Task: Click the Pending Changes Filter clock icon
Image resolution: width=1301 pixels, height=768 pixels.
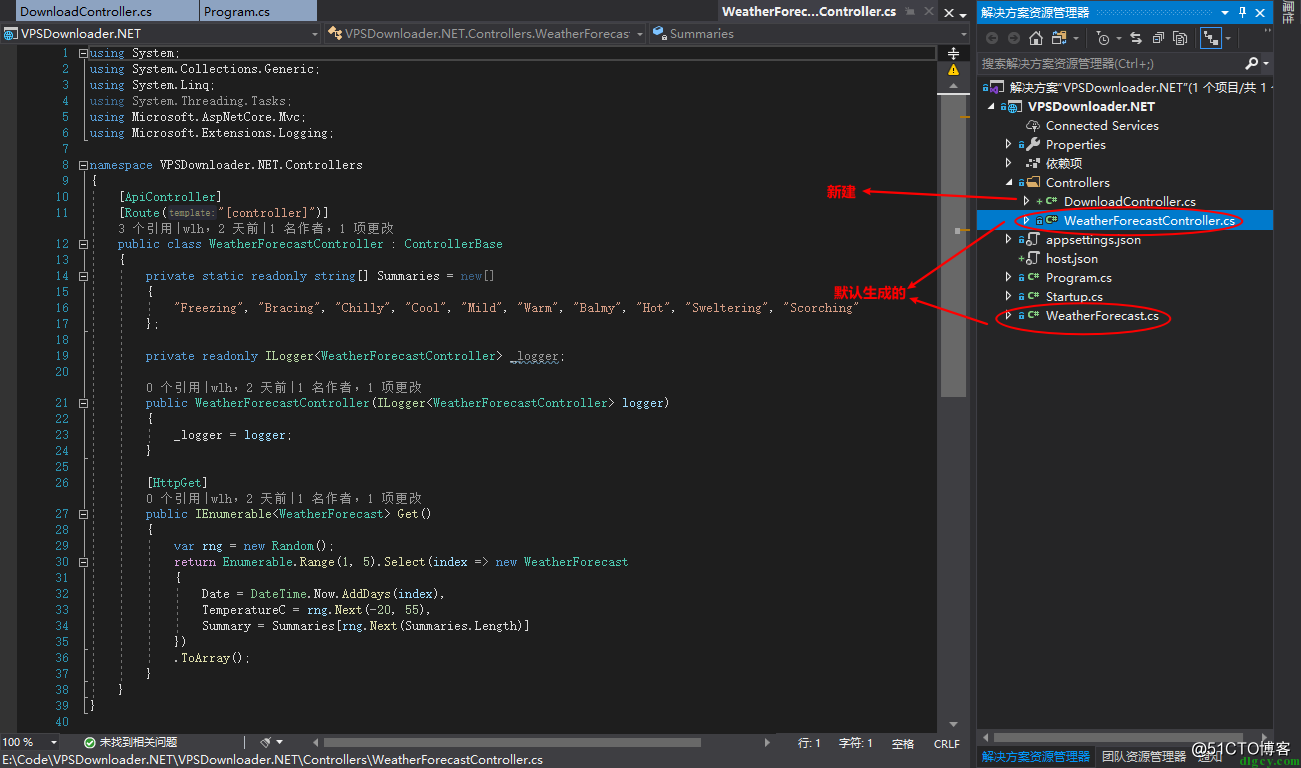Action: pos(1102,38)
